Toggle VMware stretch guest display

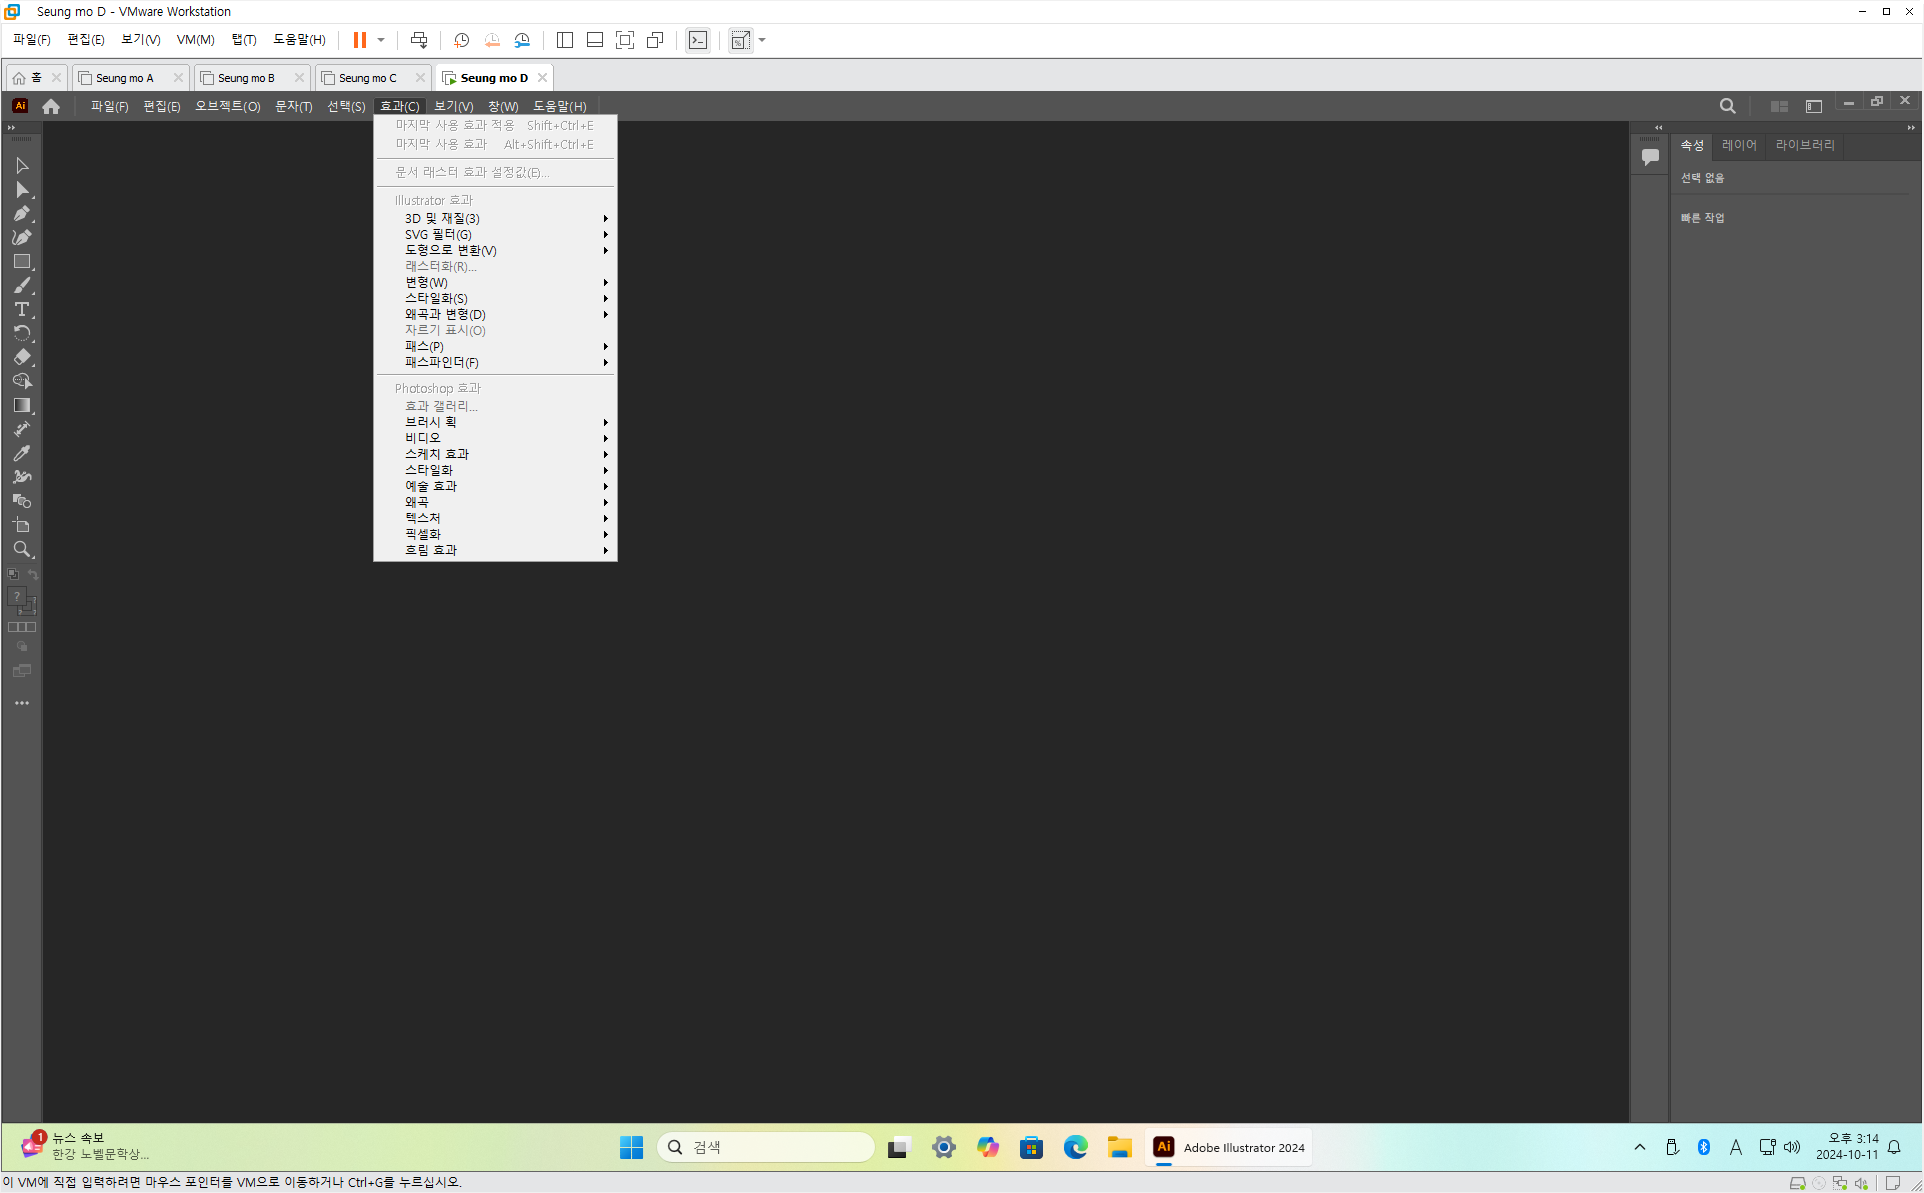coord(741,40)
